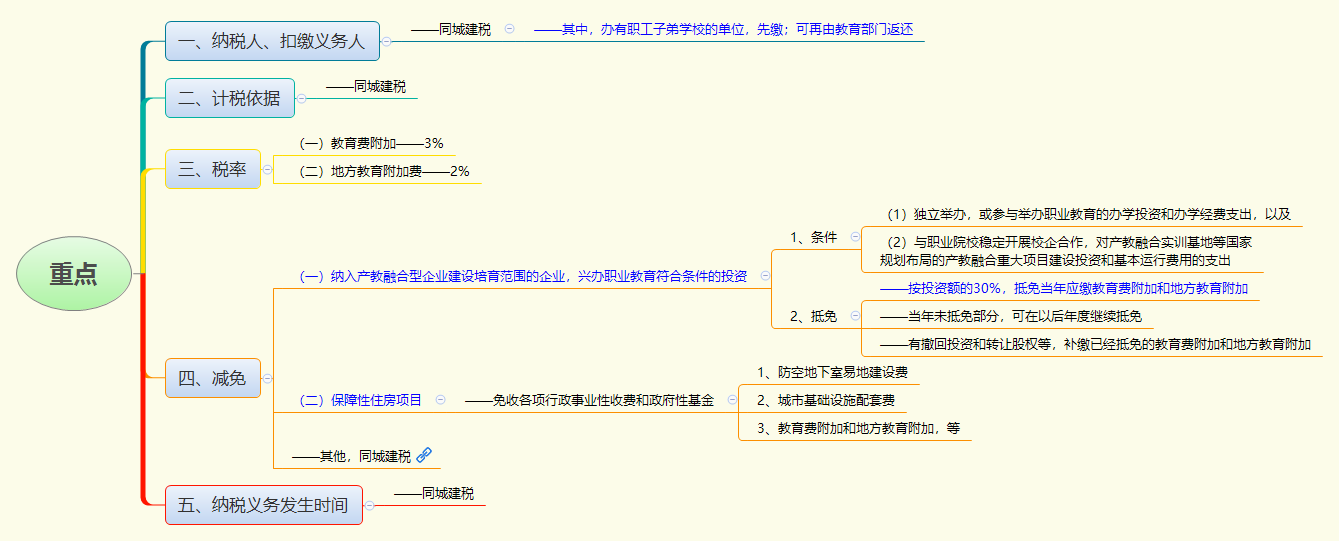The image size is (1339, 541).
Task: Collapse the 2、抵免 subtopic
Action: tap(855, 316)
